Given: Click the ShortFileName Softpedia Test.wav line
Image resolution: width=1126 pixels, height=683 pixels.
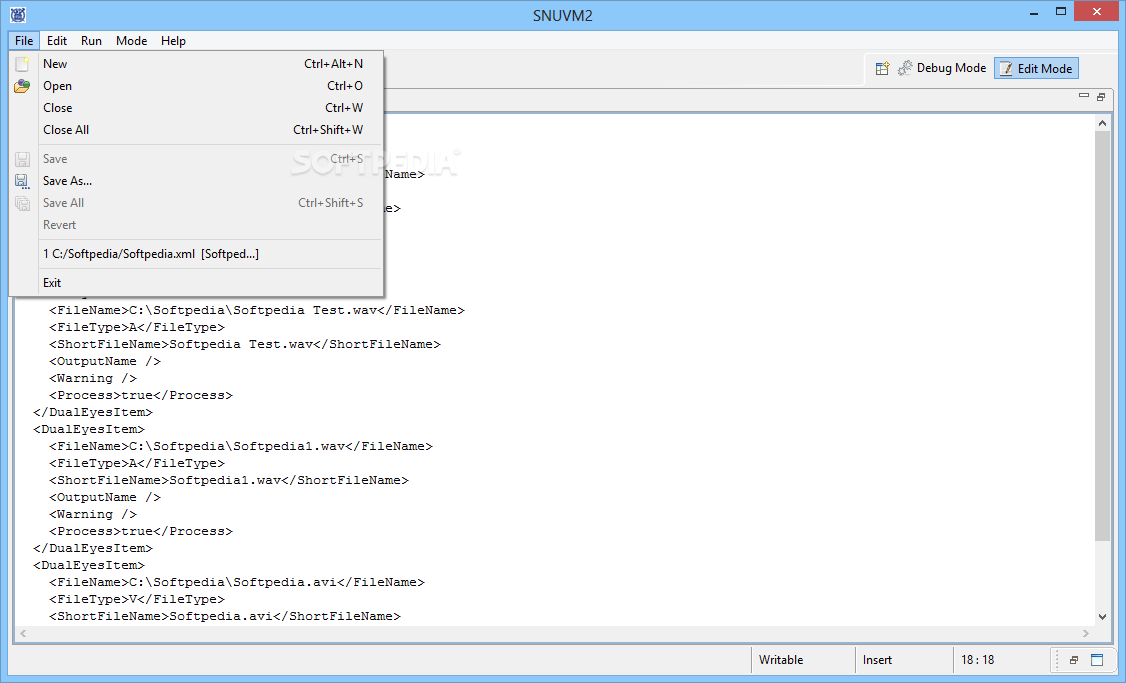Looking at the screenshot, I should [x=244, y=344].
